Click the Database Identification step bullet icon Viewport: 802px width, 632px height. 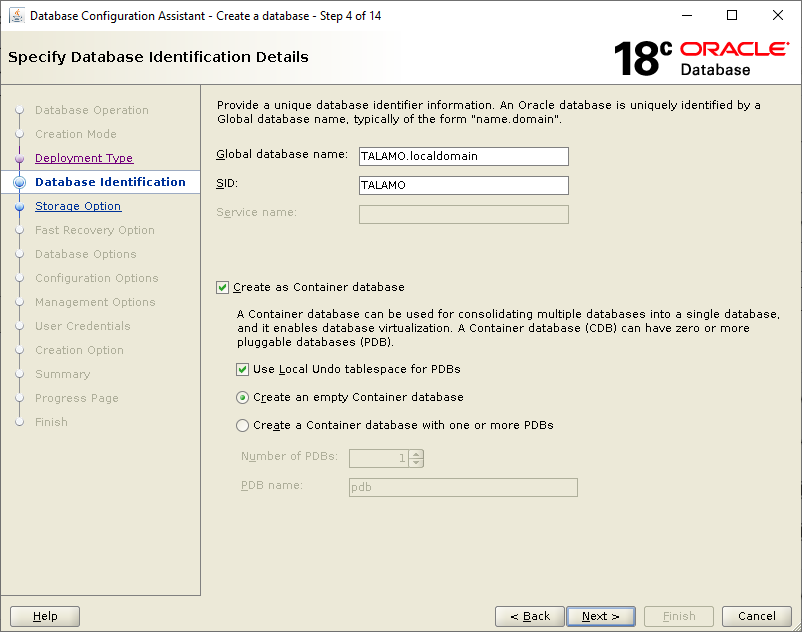tap(19, 182)
